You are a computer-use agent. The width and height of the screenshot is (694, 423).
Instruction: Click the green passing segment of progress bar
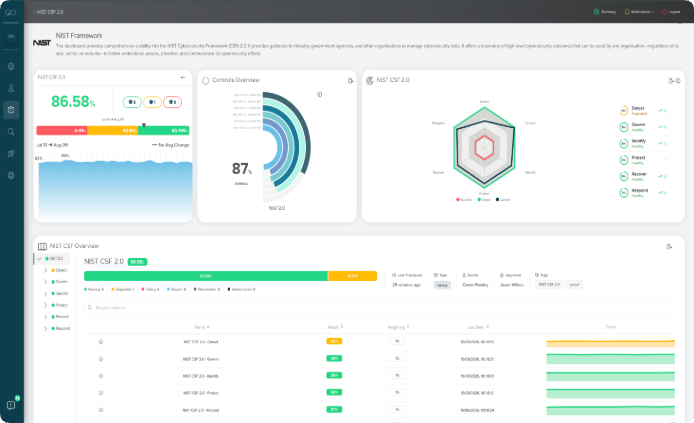pos(206,276)
